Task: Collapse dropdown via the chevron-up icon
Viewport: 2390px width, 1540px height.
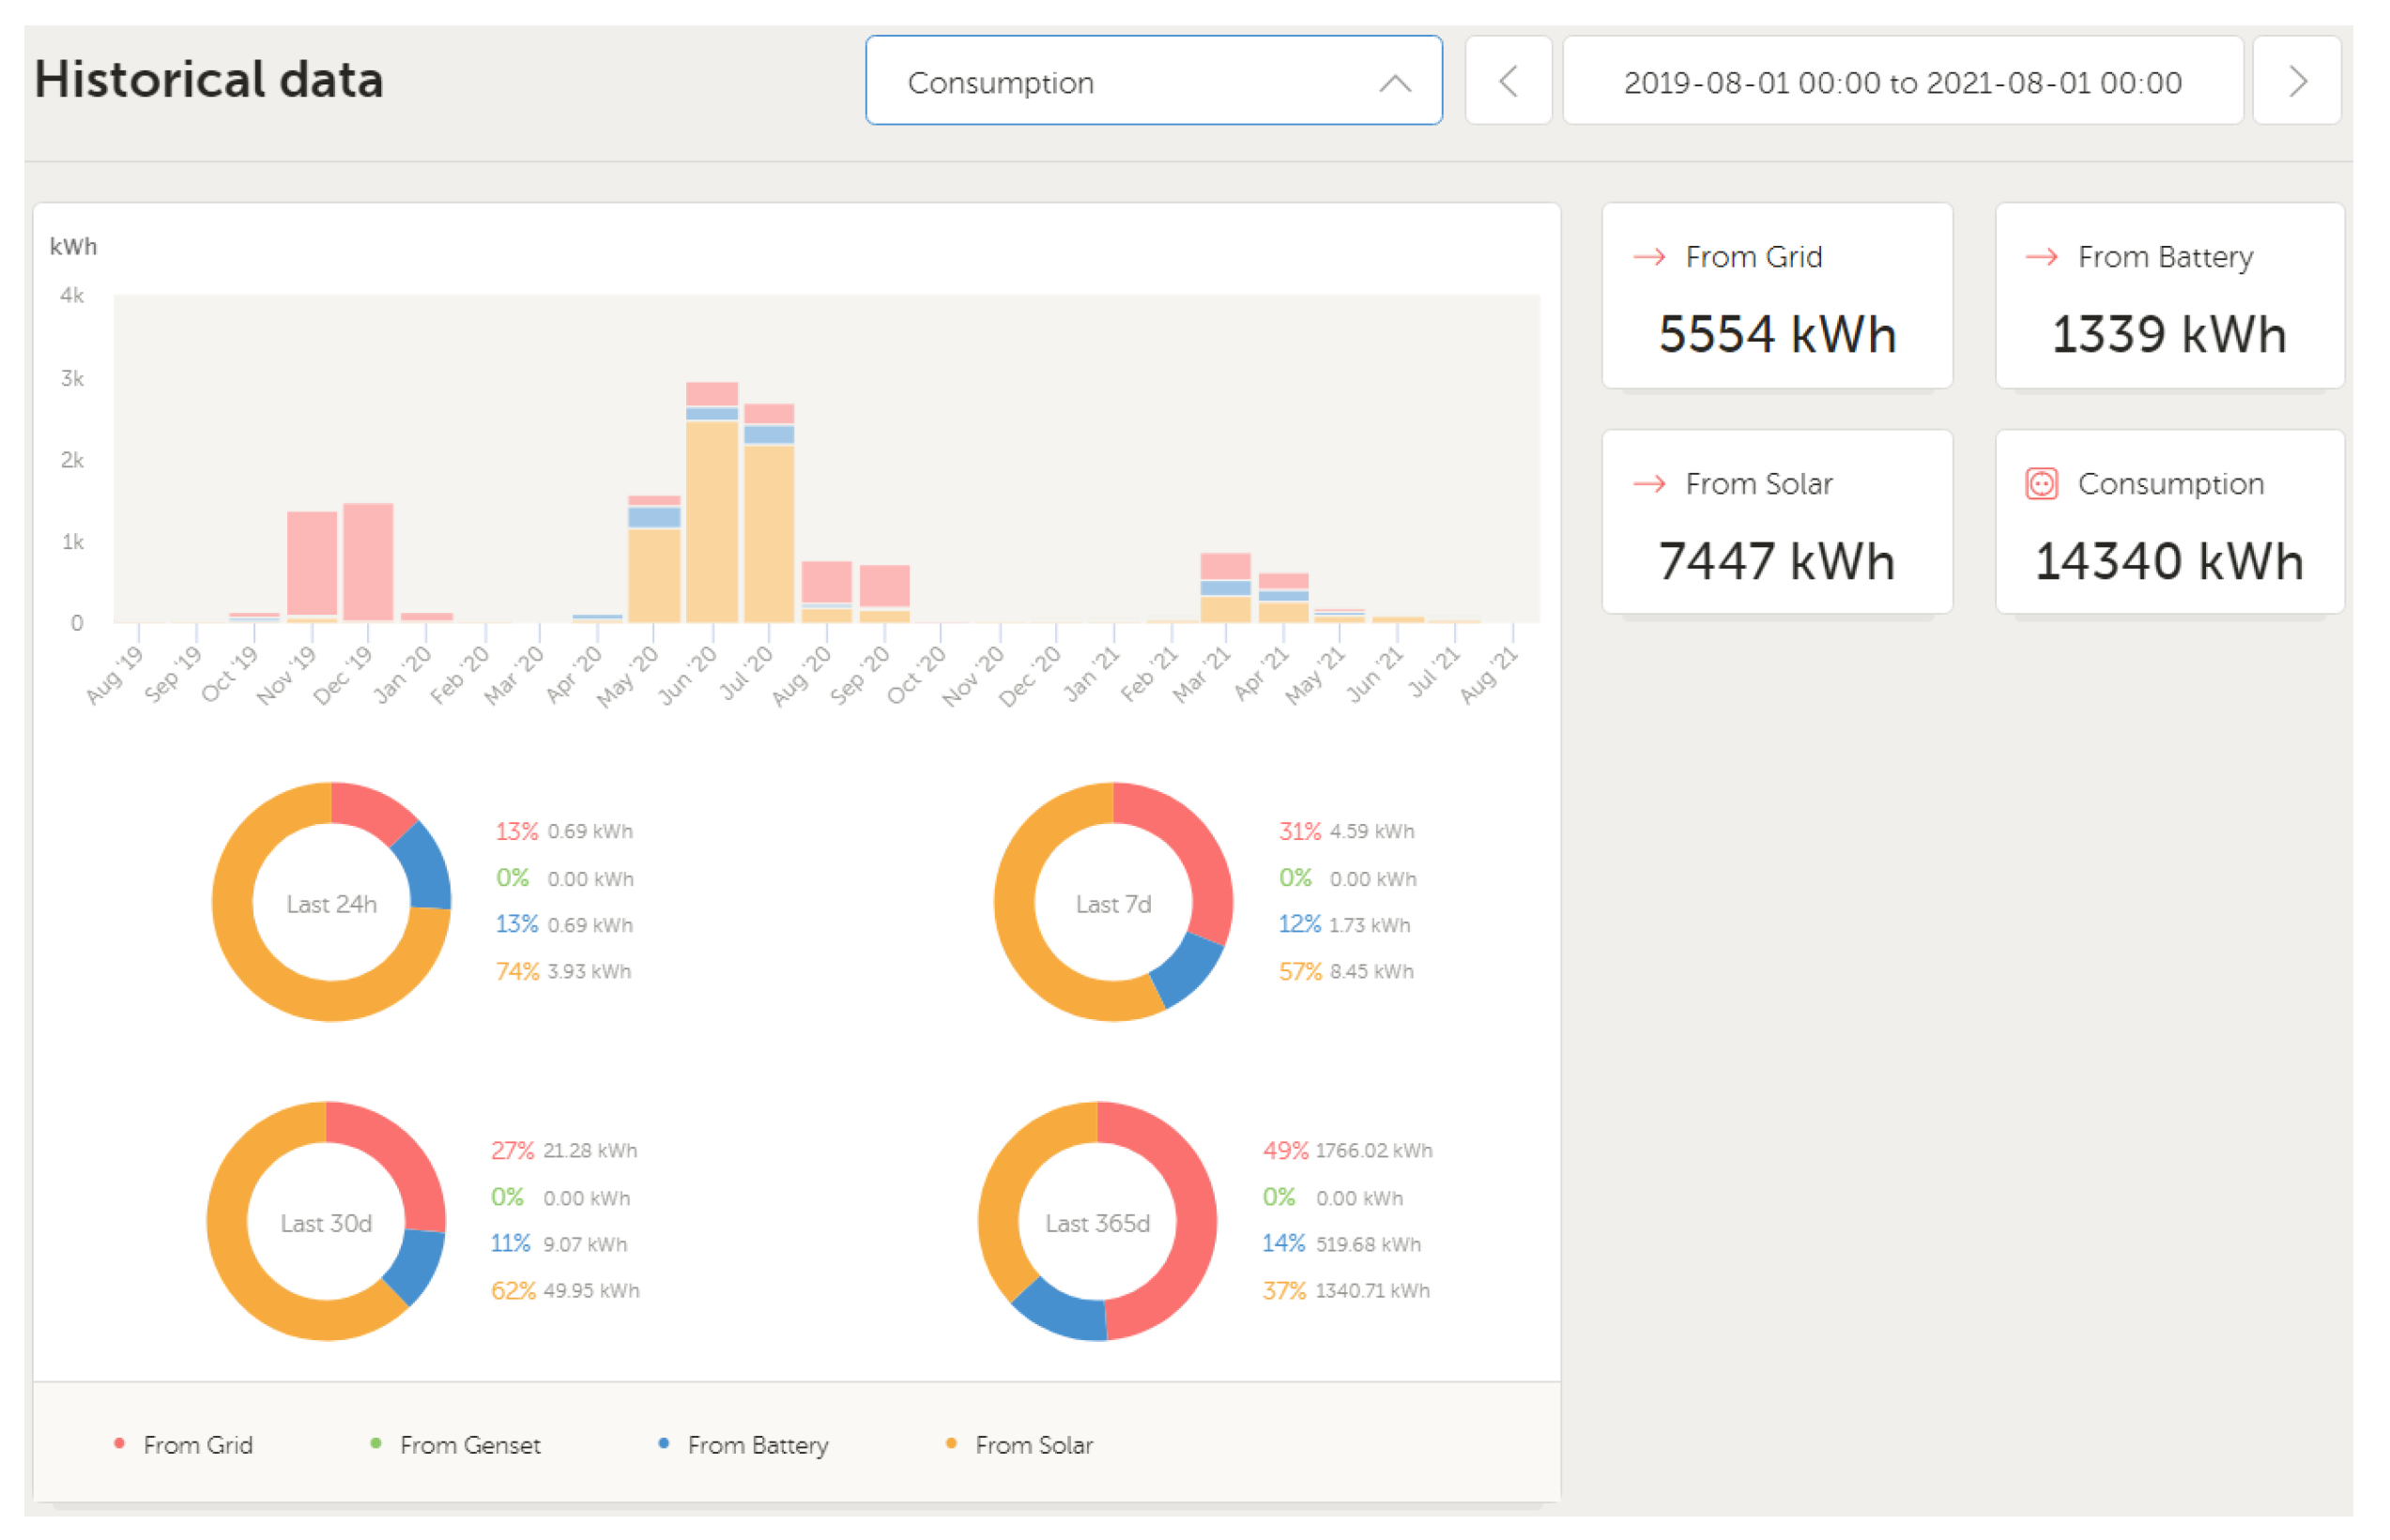Action: 1395,83
